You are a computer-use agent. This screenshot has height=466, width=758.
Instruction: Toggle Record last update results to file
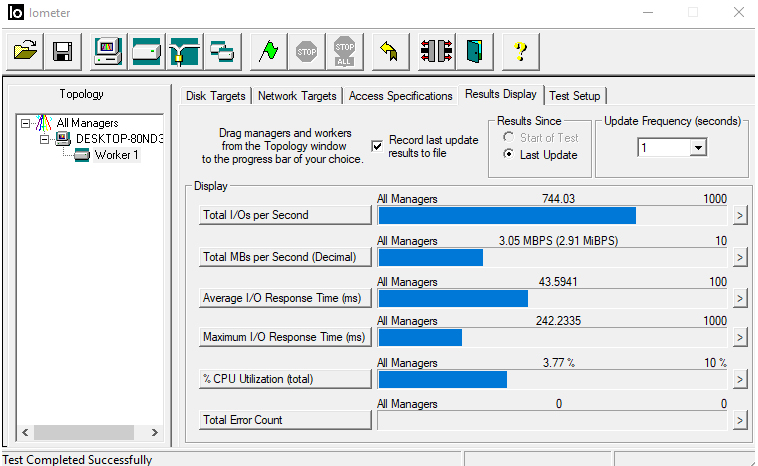point(377,146)
